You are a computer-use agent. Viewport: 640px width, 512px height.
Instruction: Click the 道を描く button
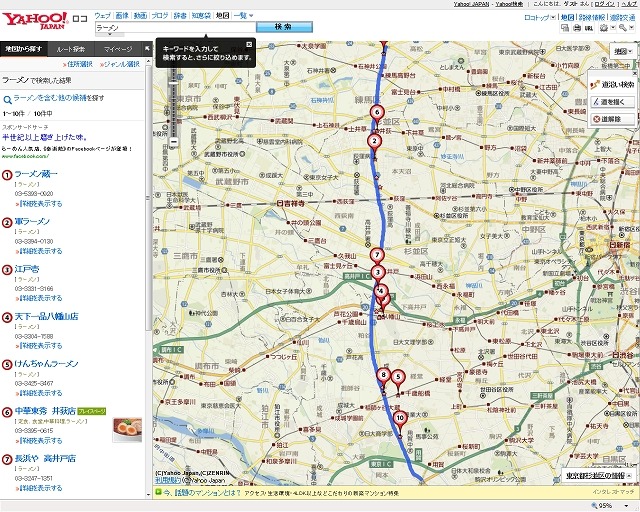pos(612,102)
